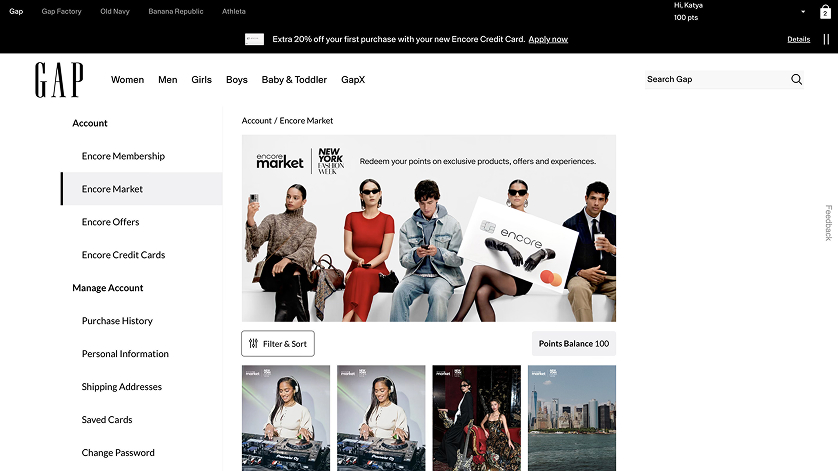Switch to Gap Factory brand tab

click(61, 11)
